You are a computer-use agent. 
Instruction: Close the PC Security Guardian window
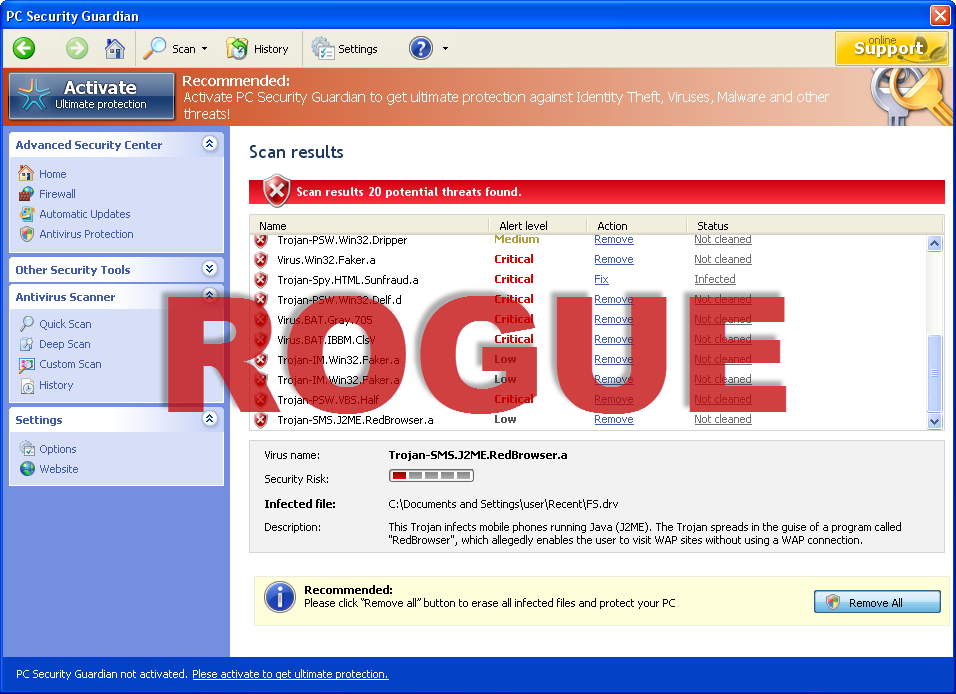coord(940,15)
